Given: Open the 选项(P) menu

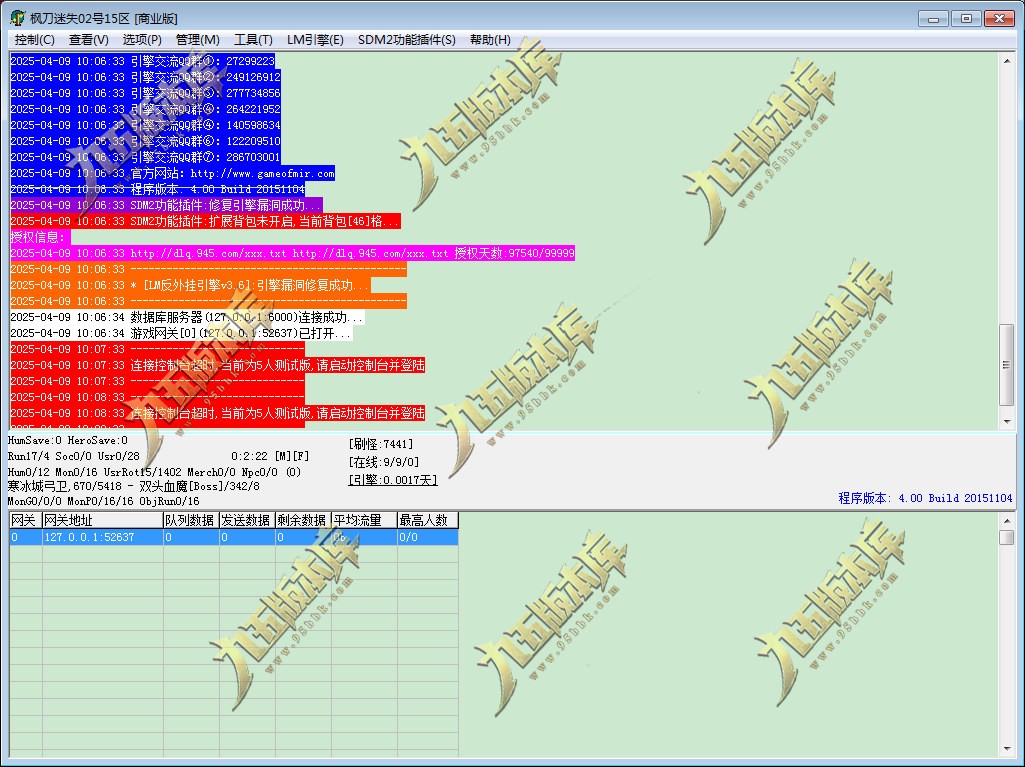Looking at the screenshot, I should click(142, 40).
